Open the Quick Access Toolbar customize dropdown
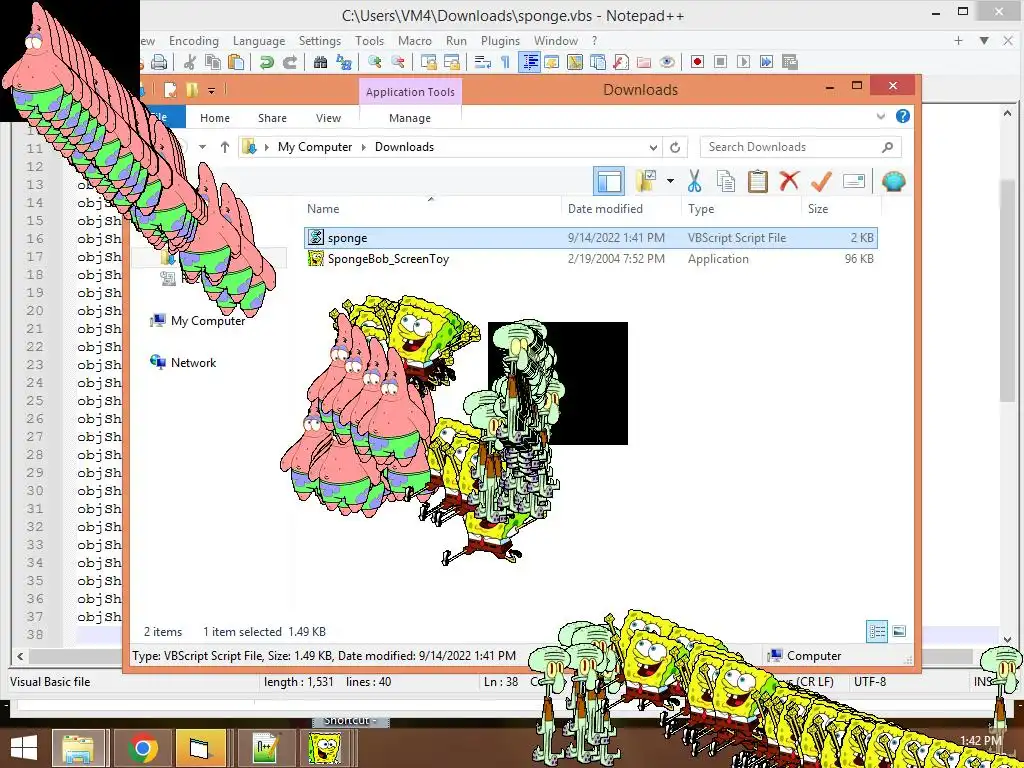 pos(212,90)
